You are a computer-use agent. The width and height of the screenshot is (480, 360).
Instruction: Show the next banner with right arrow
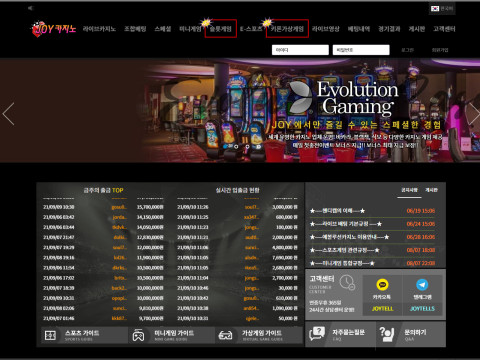tap(474, 114)
